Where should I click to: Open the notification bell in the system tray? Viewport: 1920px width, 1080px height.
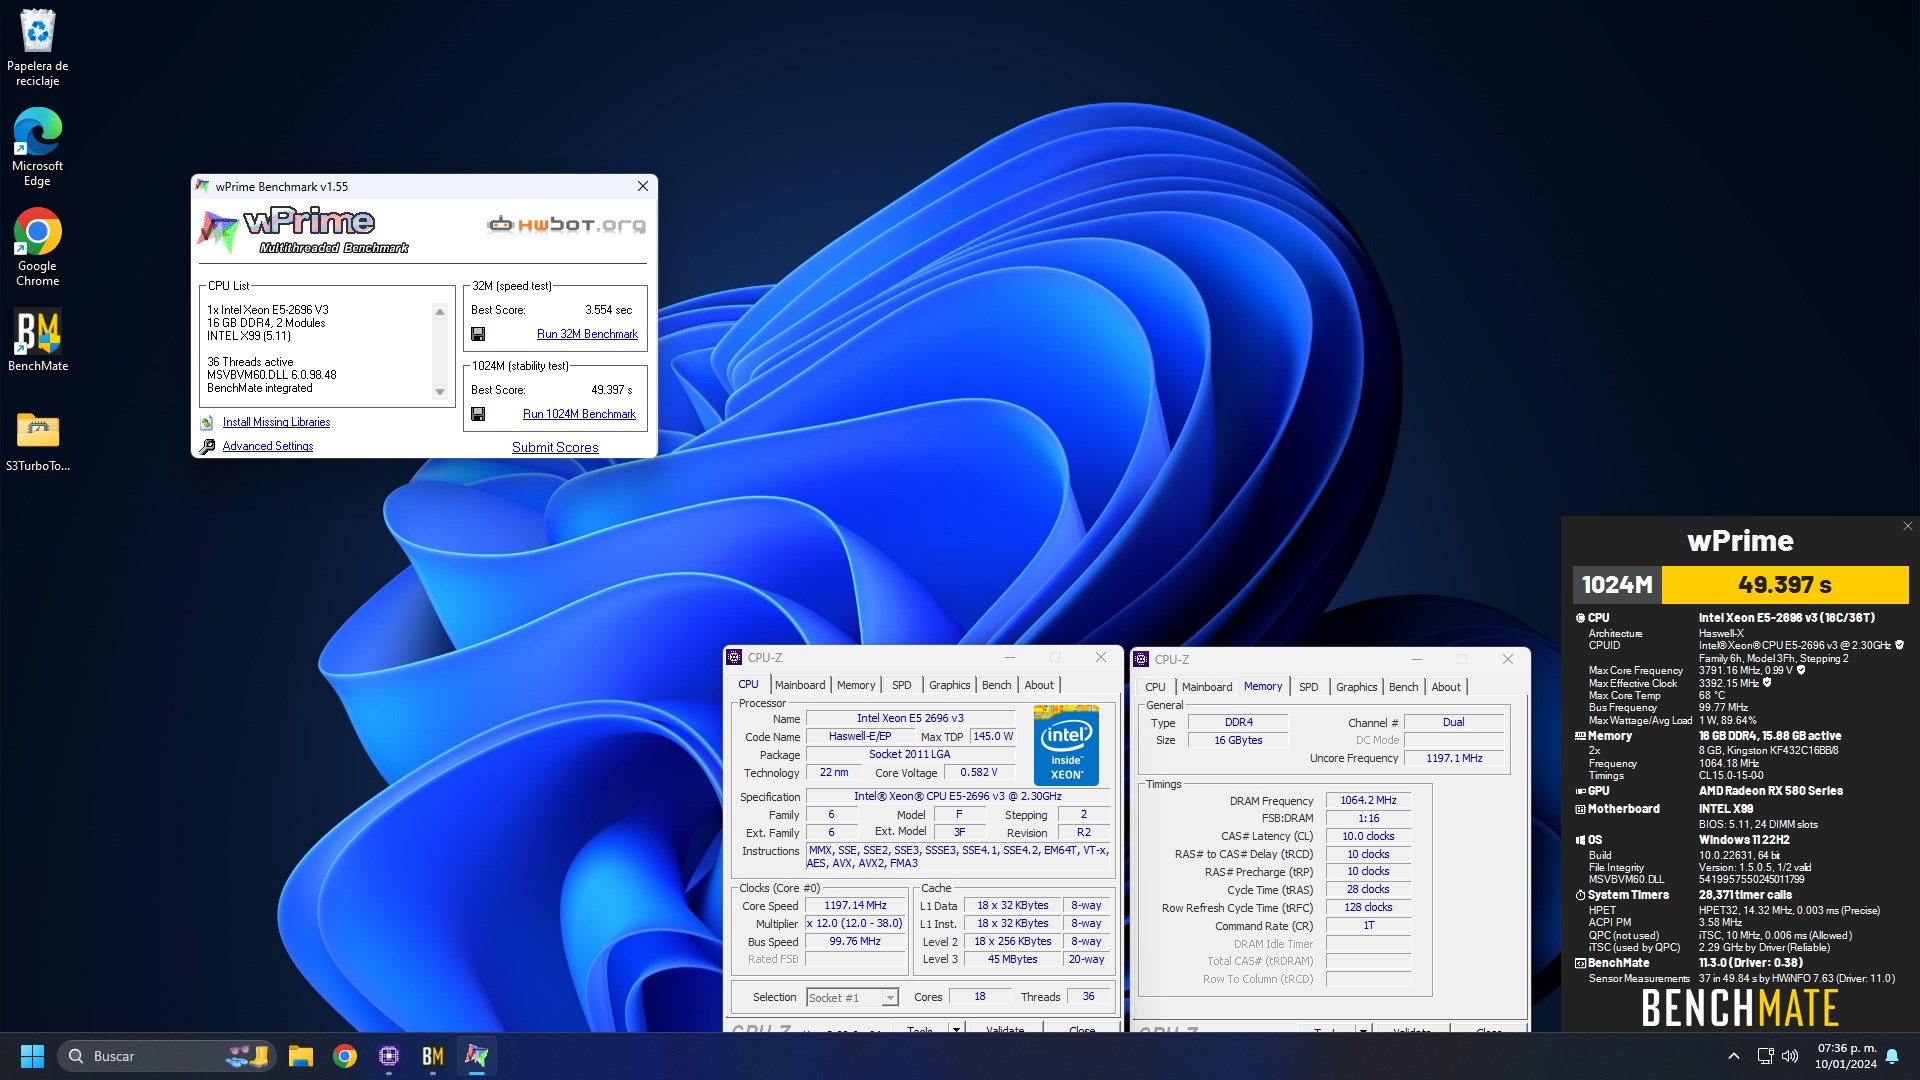[x=1892, y=1056]
